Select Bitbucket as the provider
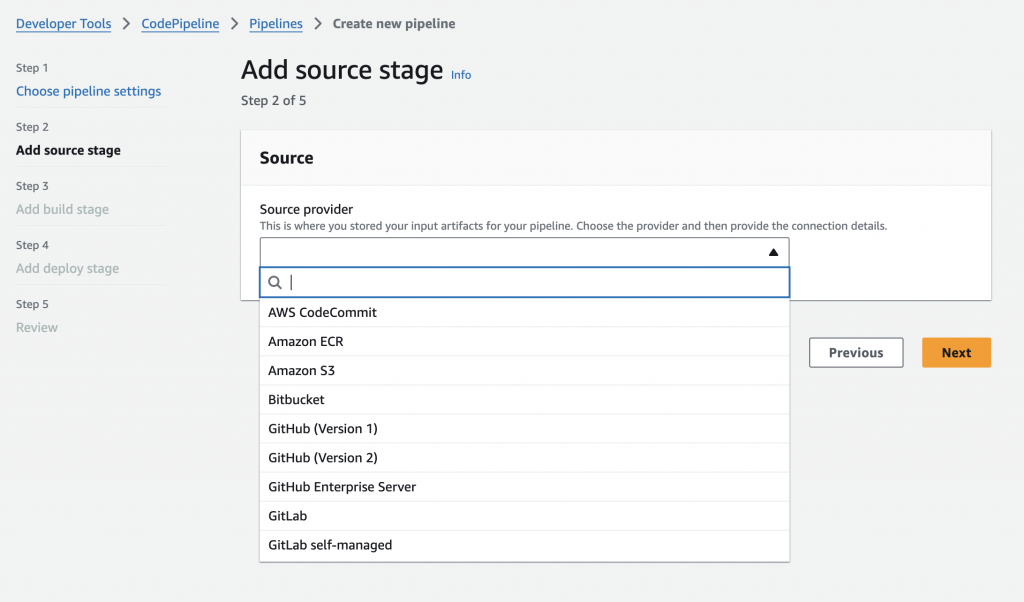The height and width of the screenshot is (602, 1024). pyautogui.click(x=296, y=400)
